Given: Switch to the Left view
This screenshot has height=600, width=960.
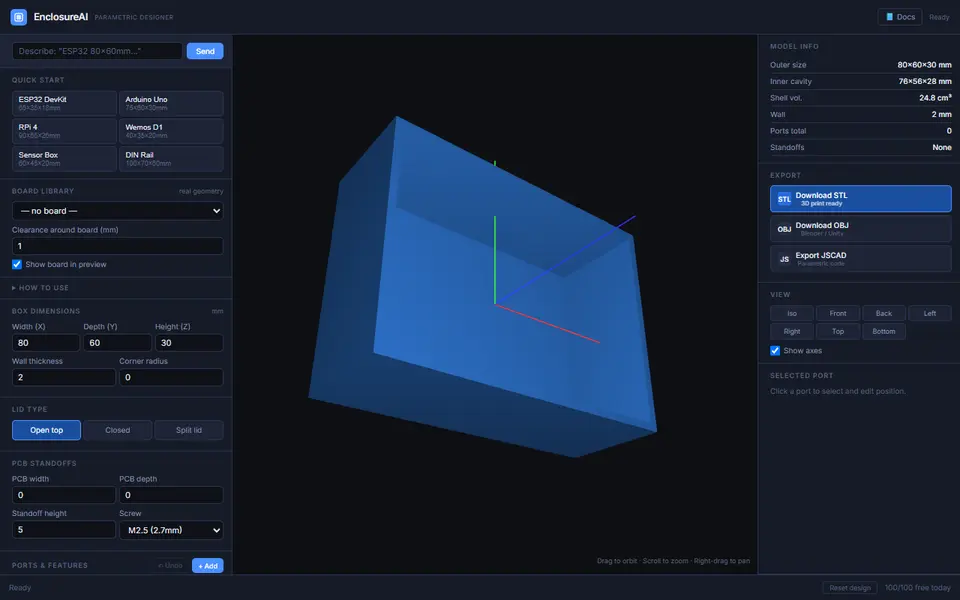Looking at the screenshot, I should click(x=929, y=313).
